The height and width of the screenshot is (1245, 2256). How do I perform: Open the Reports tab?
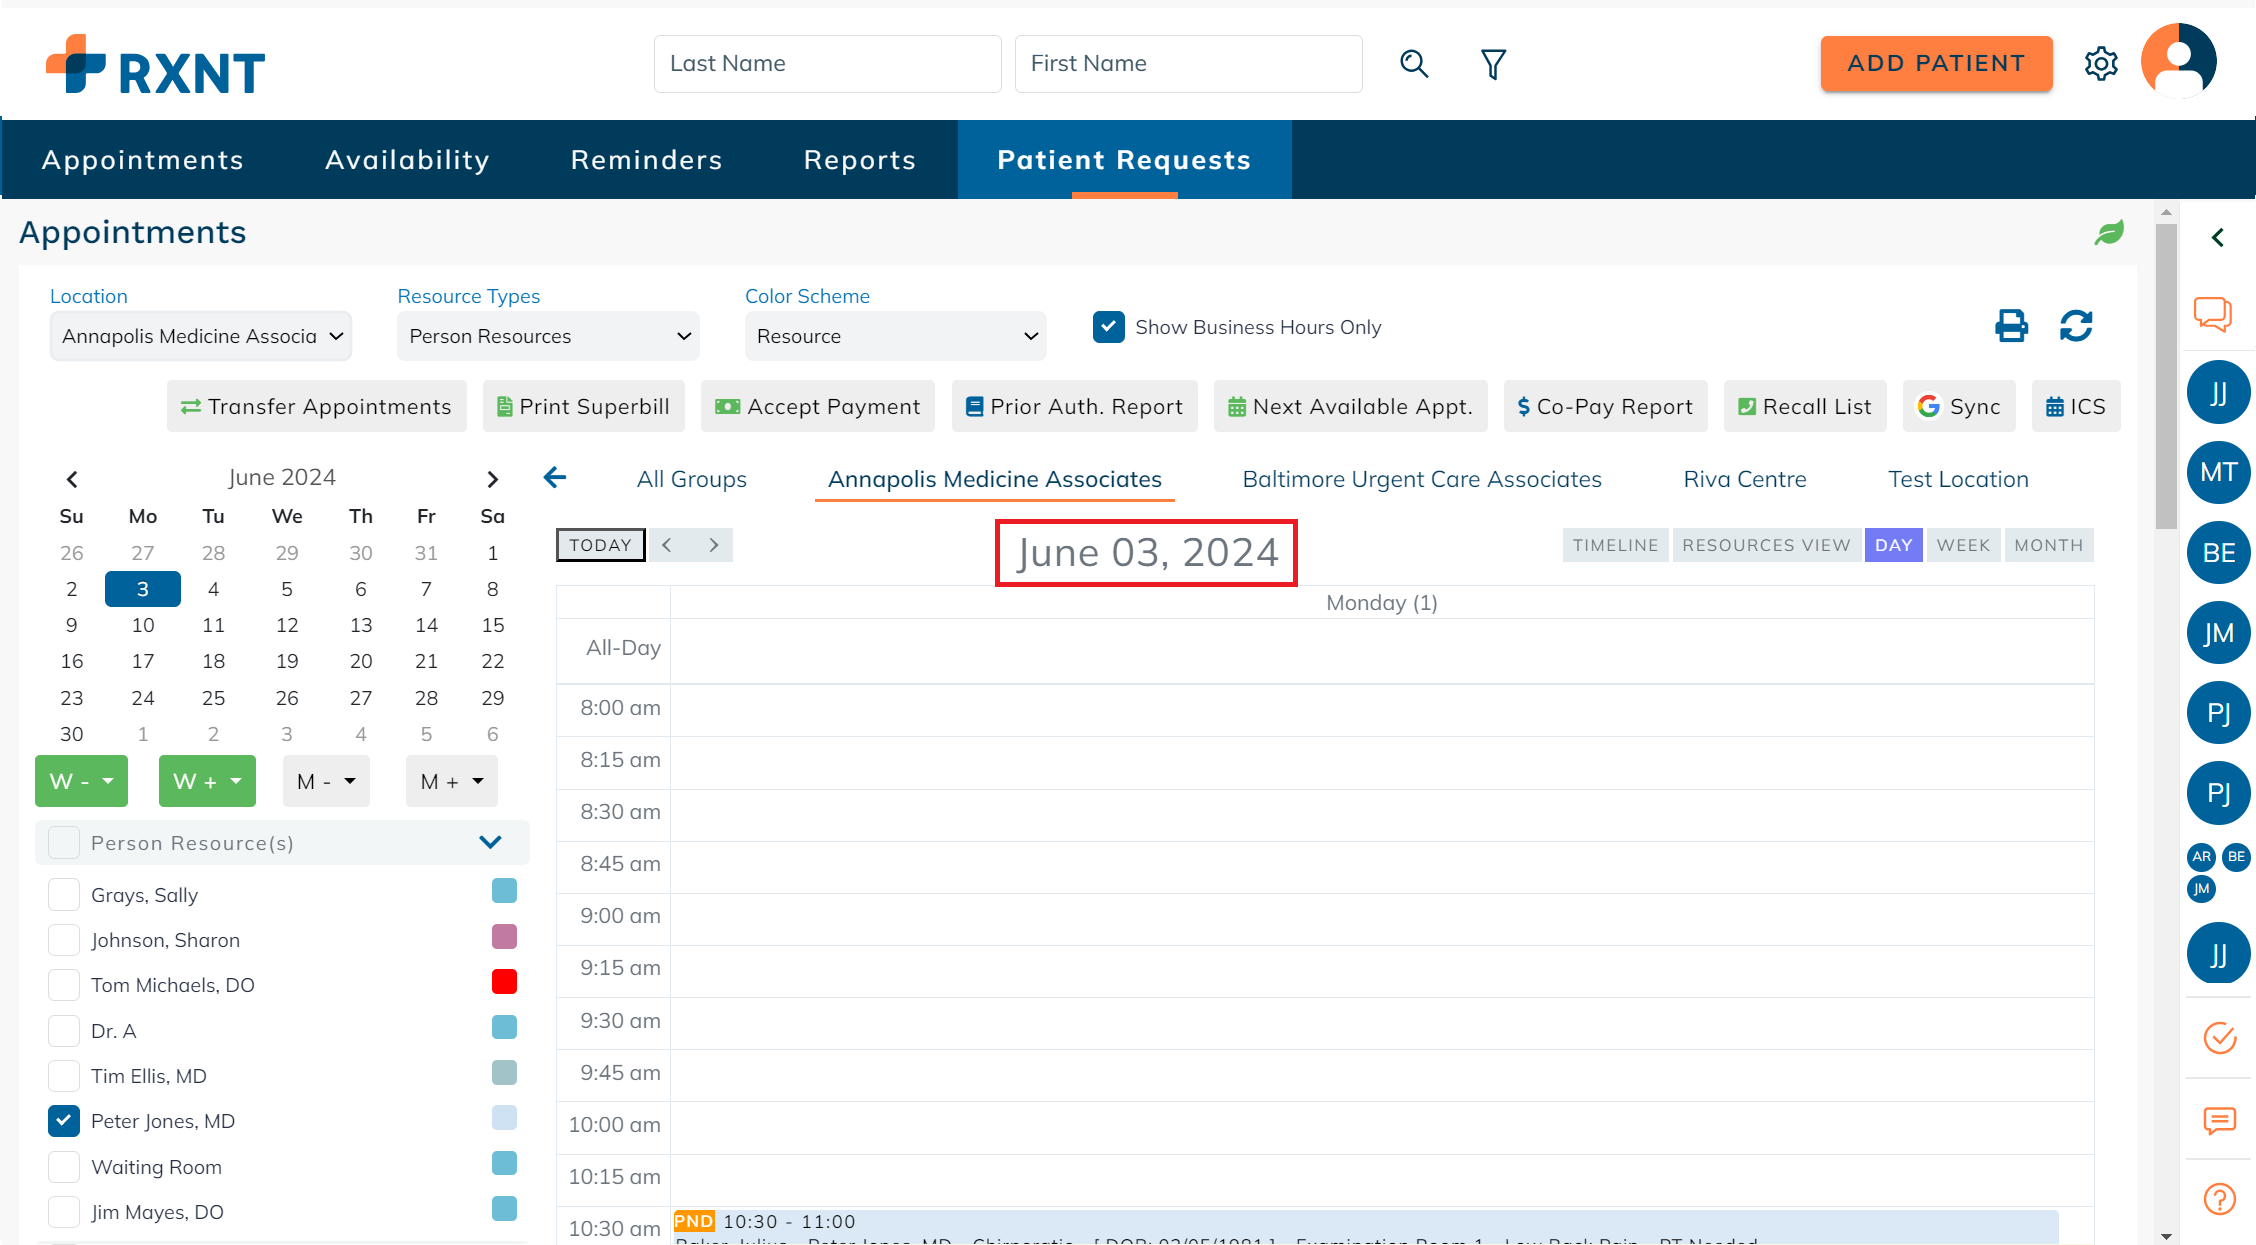(x=860, y=160)
